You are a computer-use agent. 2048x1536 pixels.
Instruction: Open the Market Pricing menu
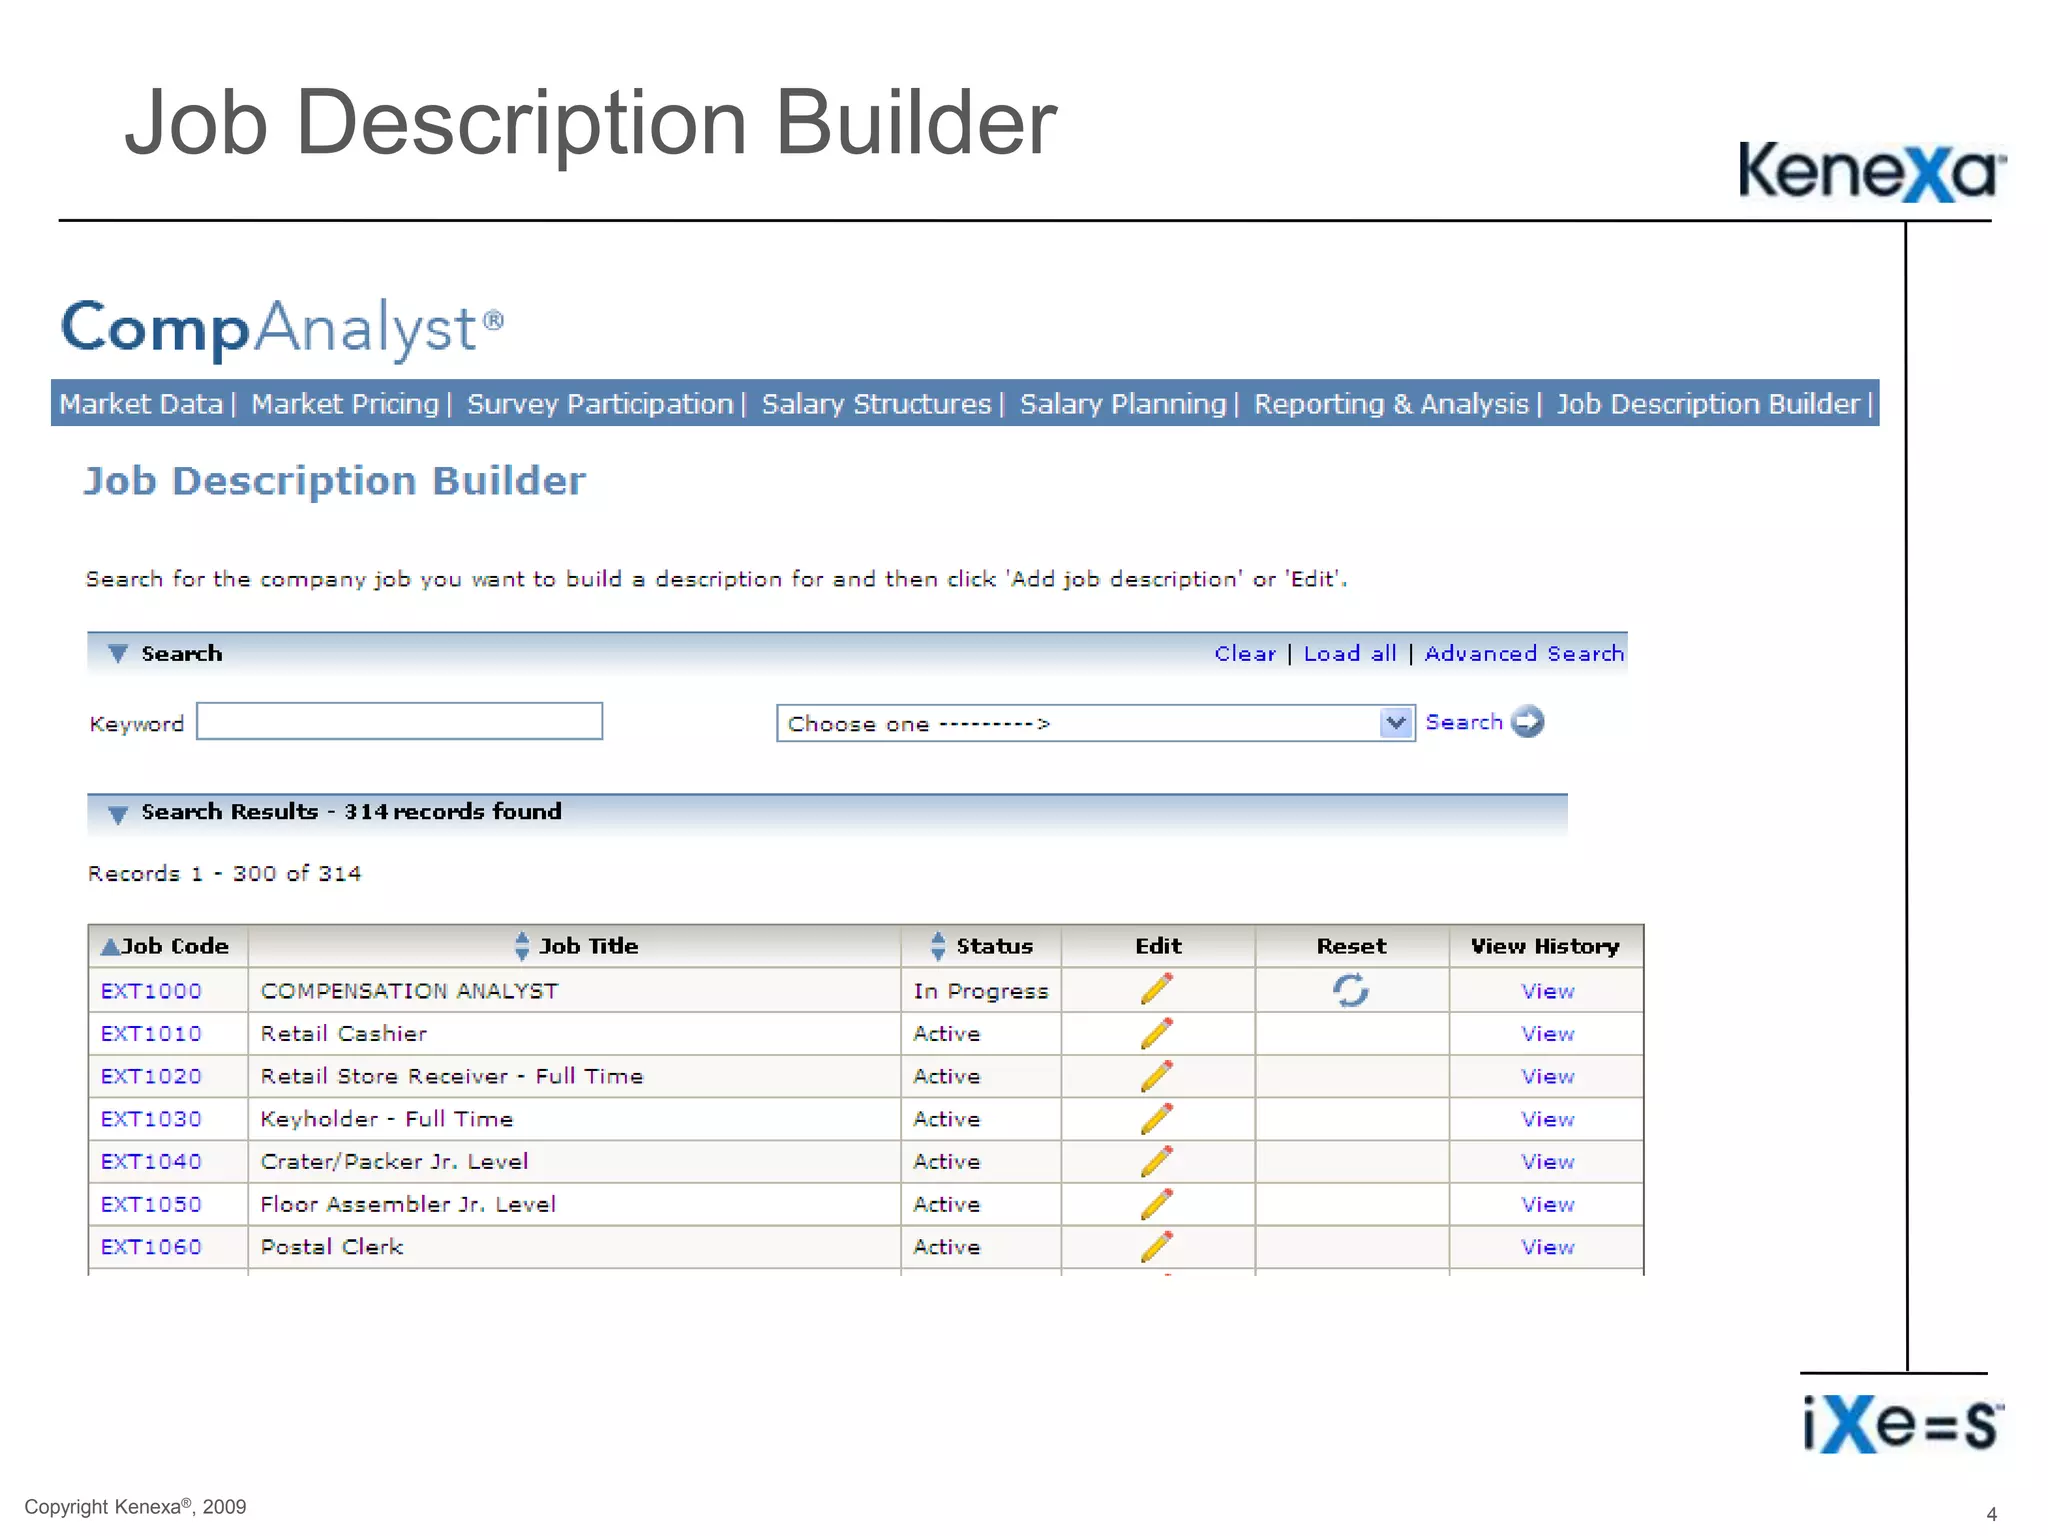click(345, 404)
